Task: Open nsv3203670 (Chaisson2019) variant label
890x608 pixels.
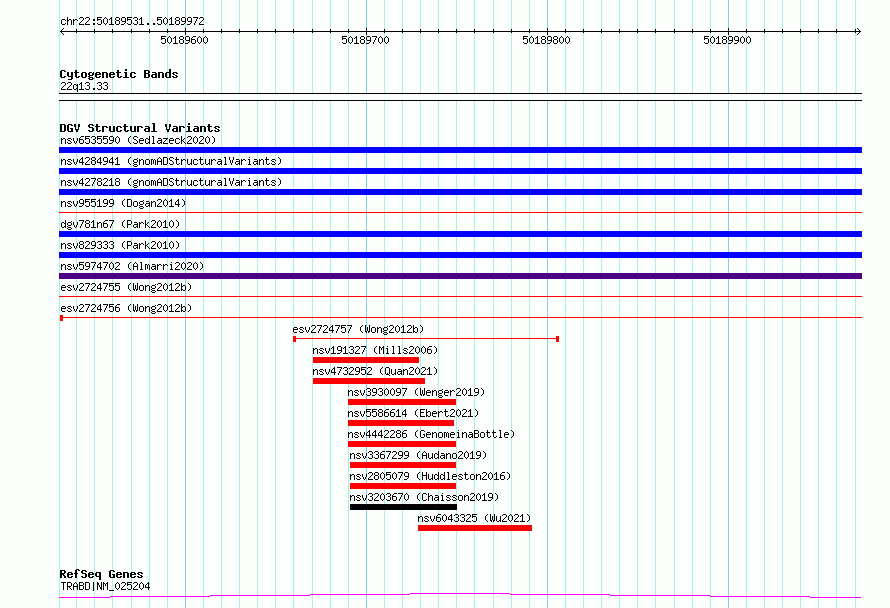Action: (424, 497)
